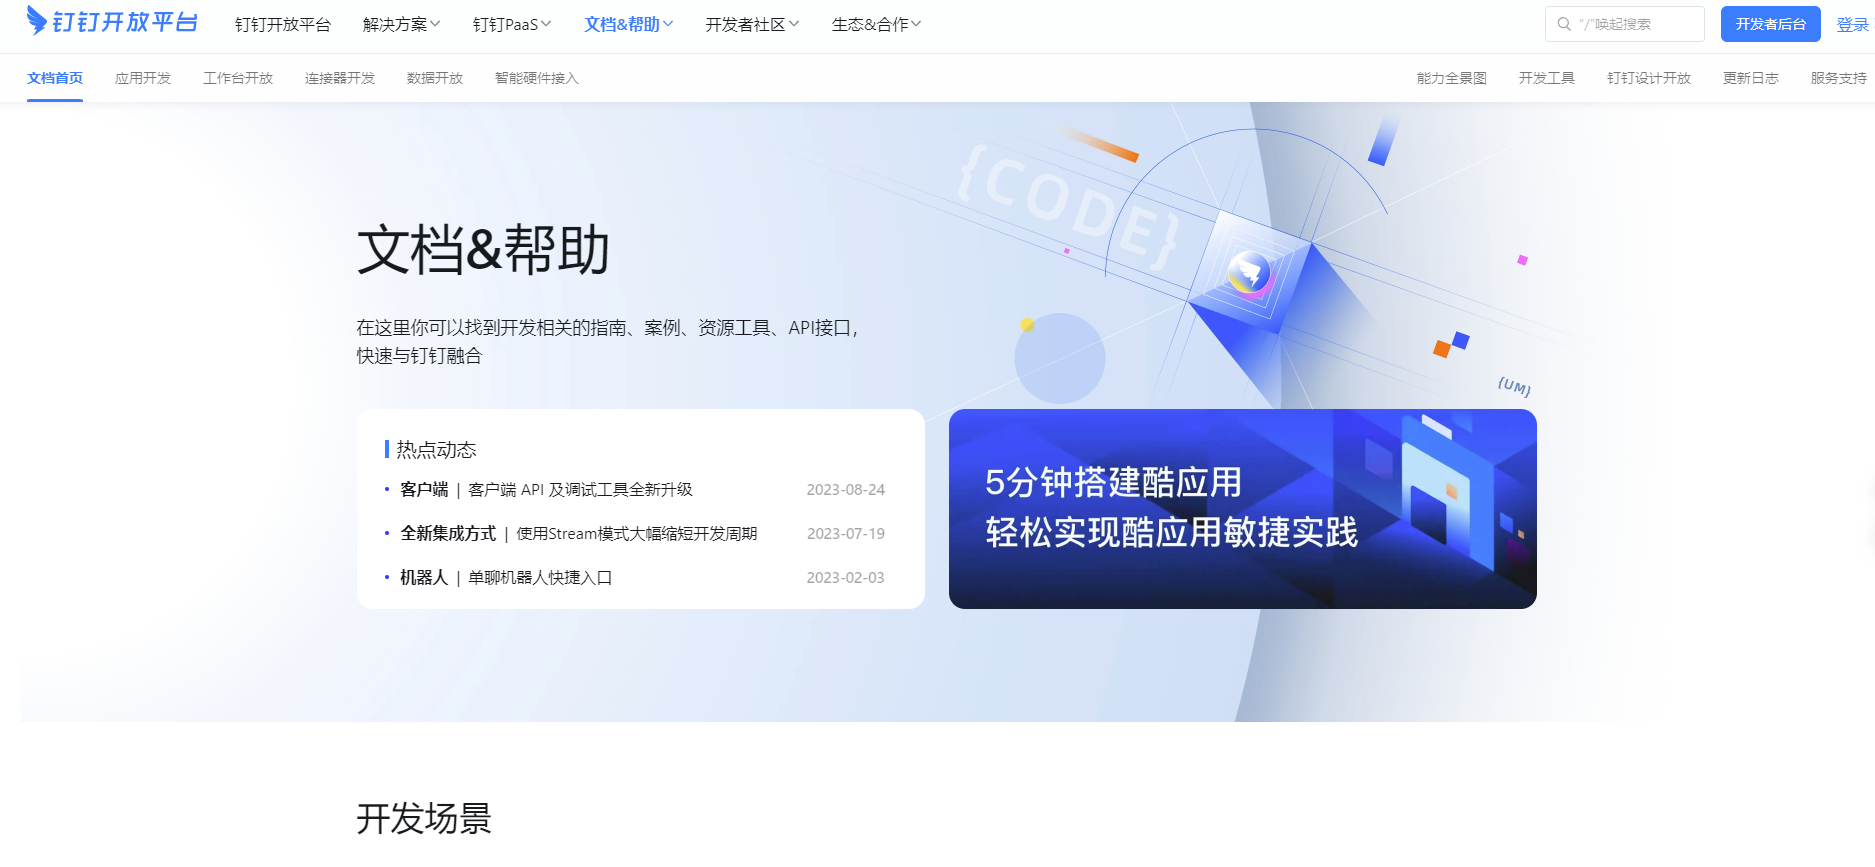Select the 智能硬件接入 tab

537,78
